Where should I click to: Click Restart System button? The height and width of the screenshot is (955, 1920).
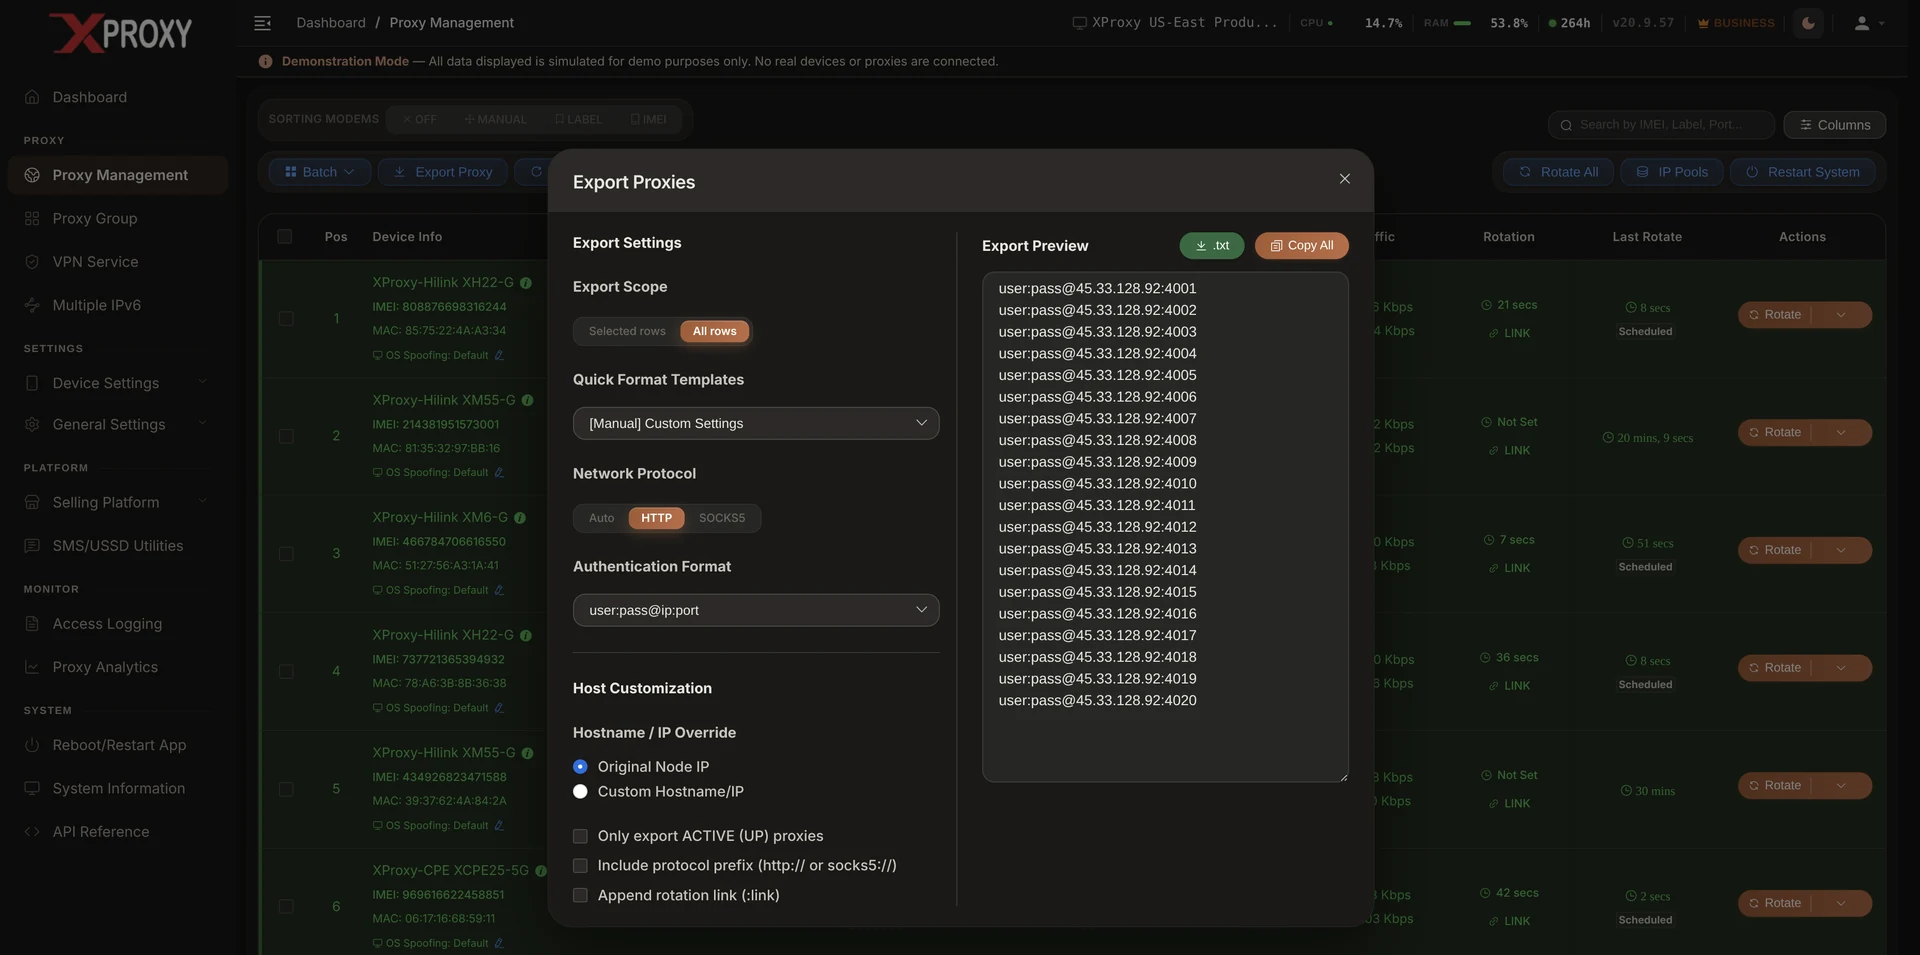[1802, 172]
